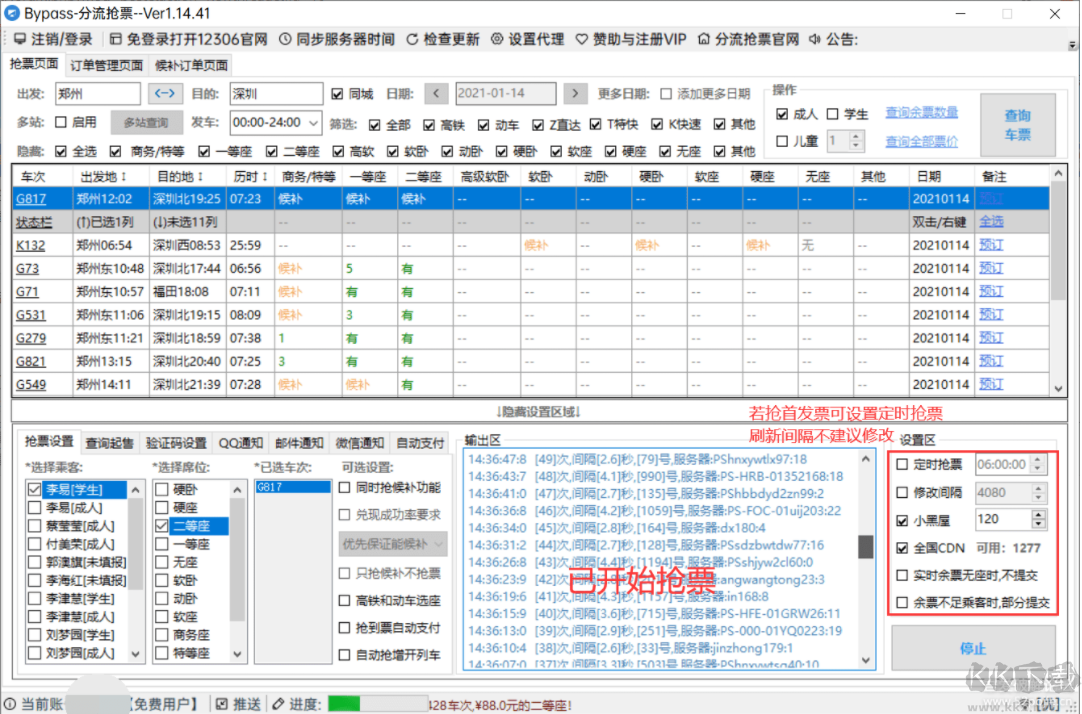The height and width of the screenshot is (714, 1082).
Task: Click the 查询车票 button
Action: pos(1017,125)
